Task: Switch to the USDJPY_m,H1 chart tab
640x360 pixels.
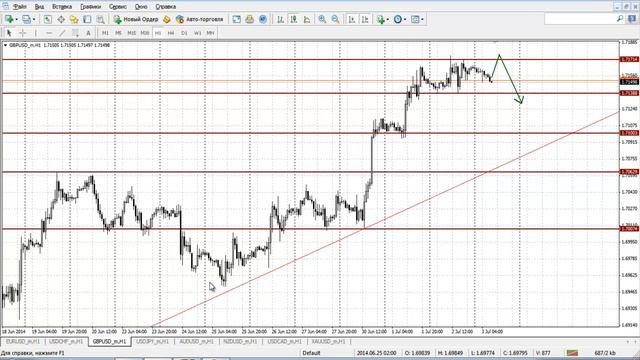Action: pos(152,341)
